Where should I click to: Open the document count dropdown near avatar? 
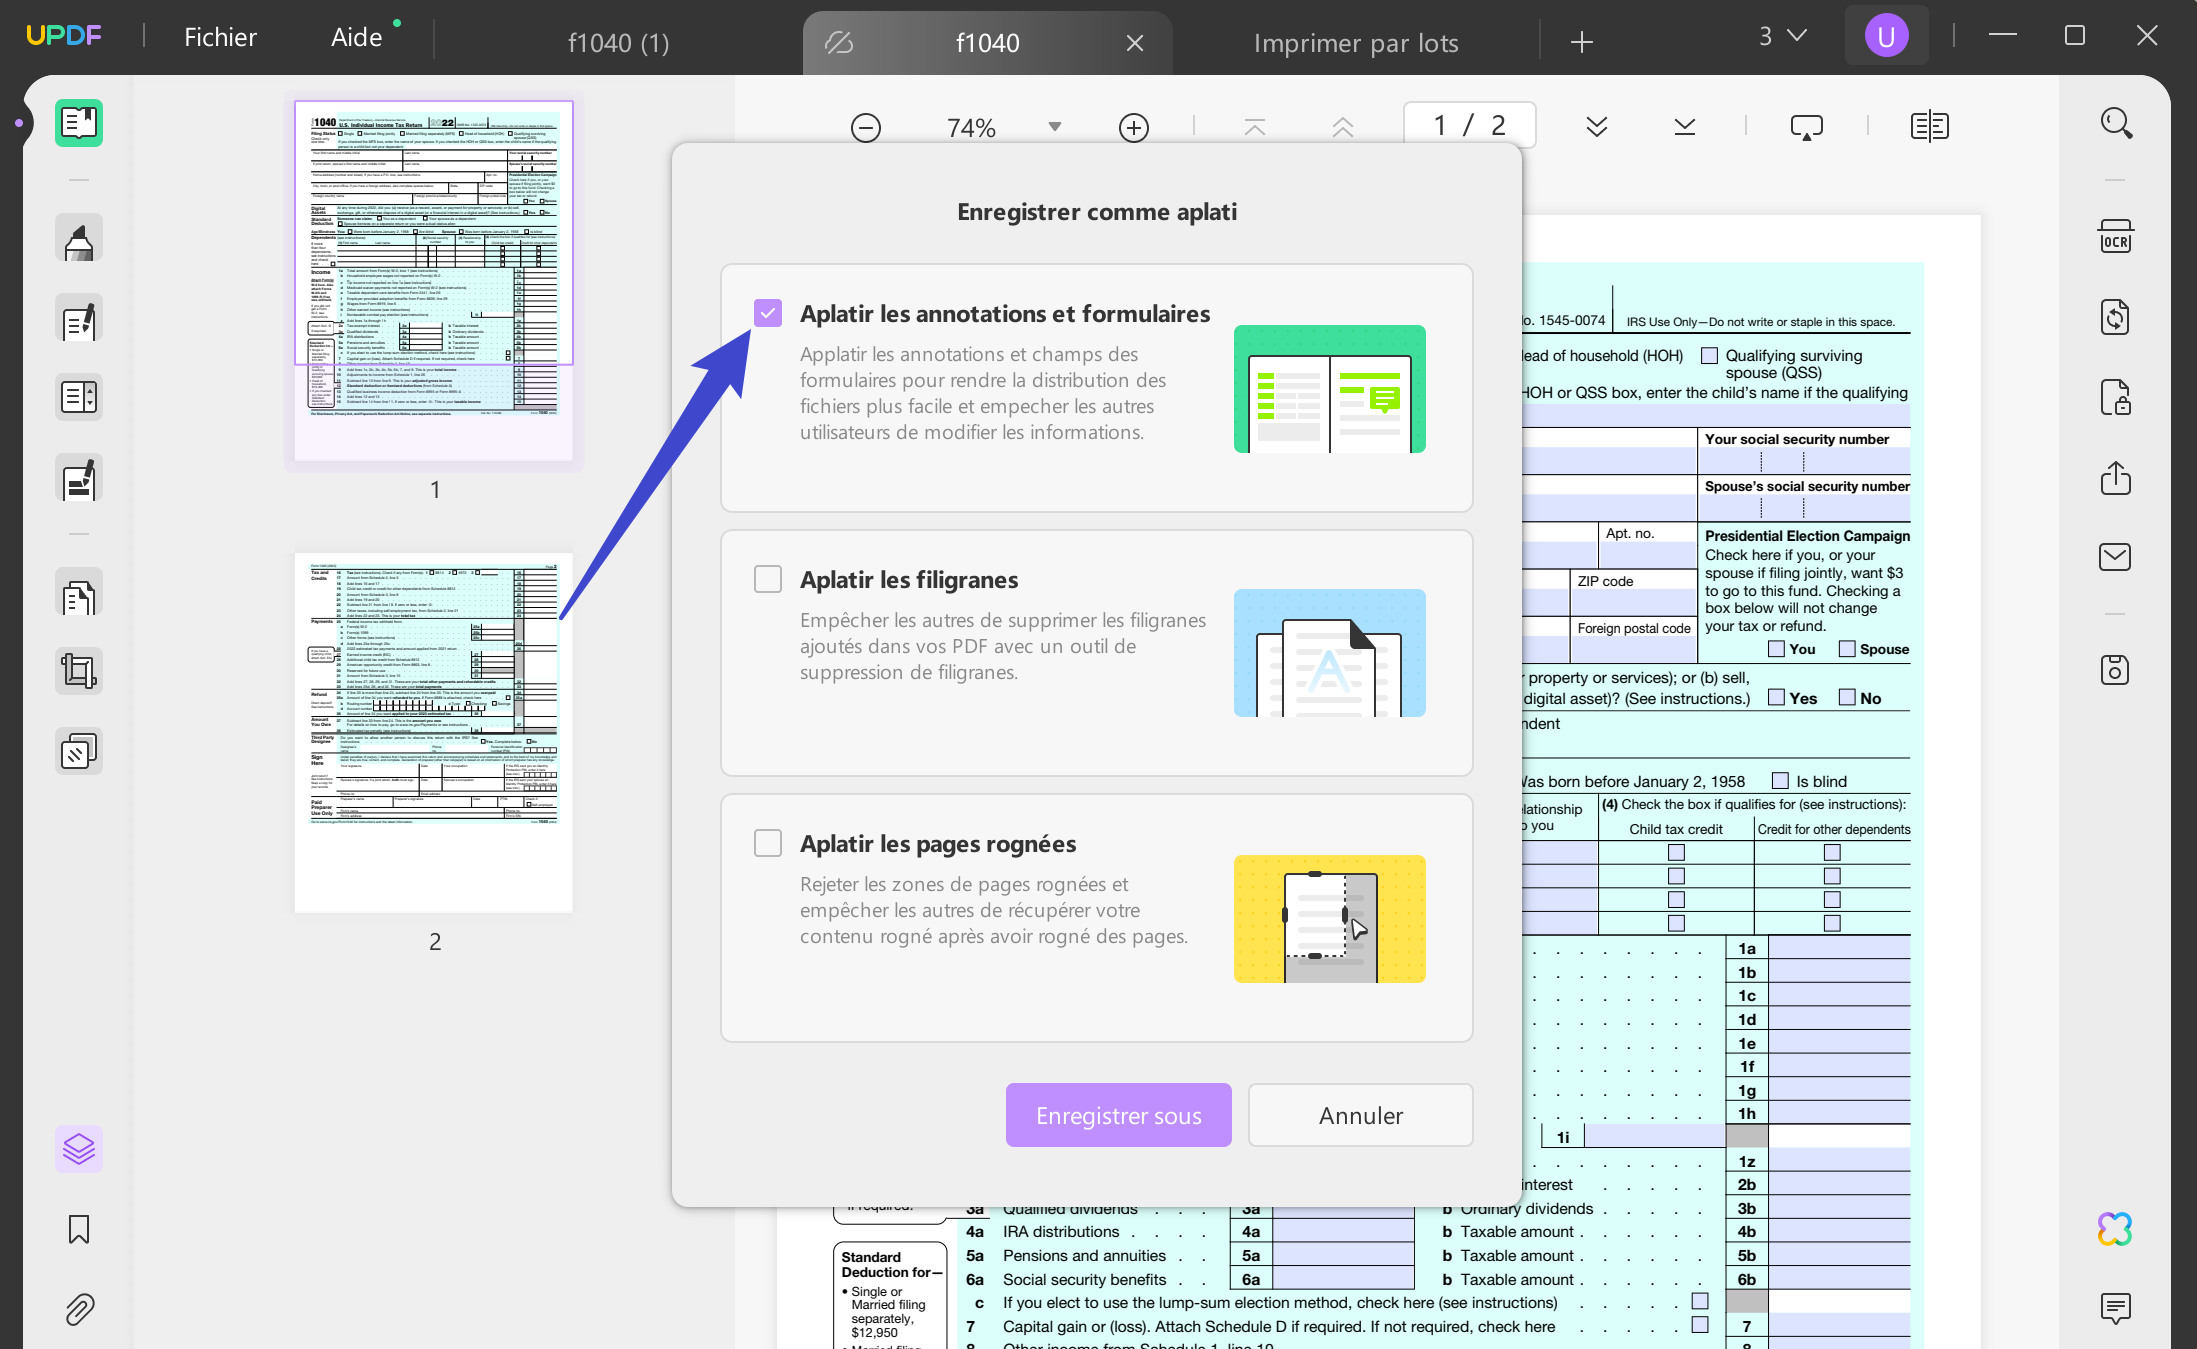point(1781,36)
